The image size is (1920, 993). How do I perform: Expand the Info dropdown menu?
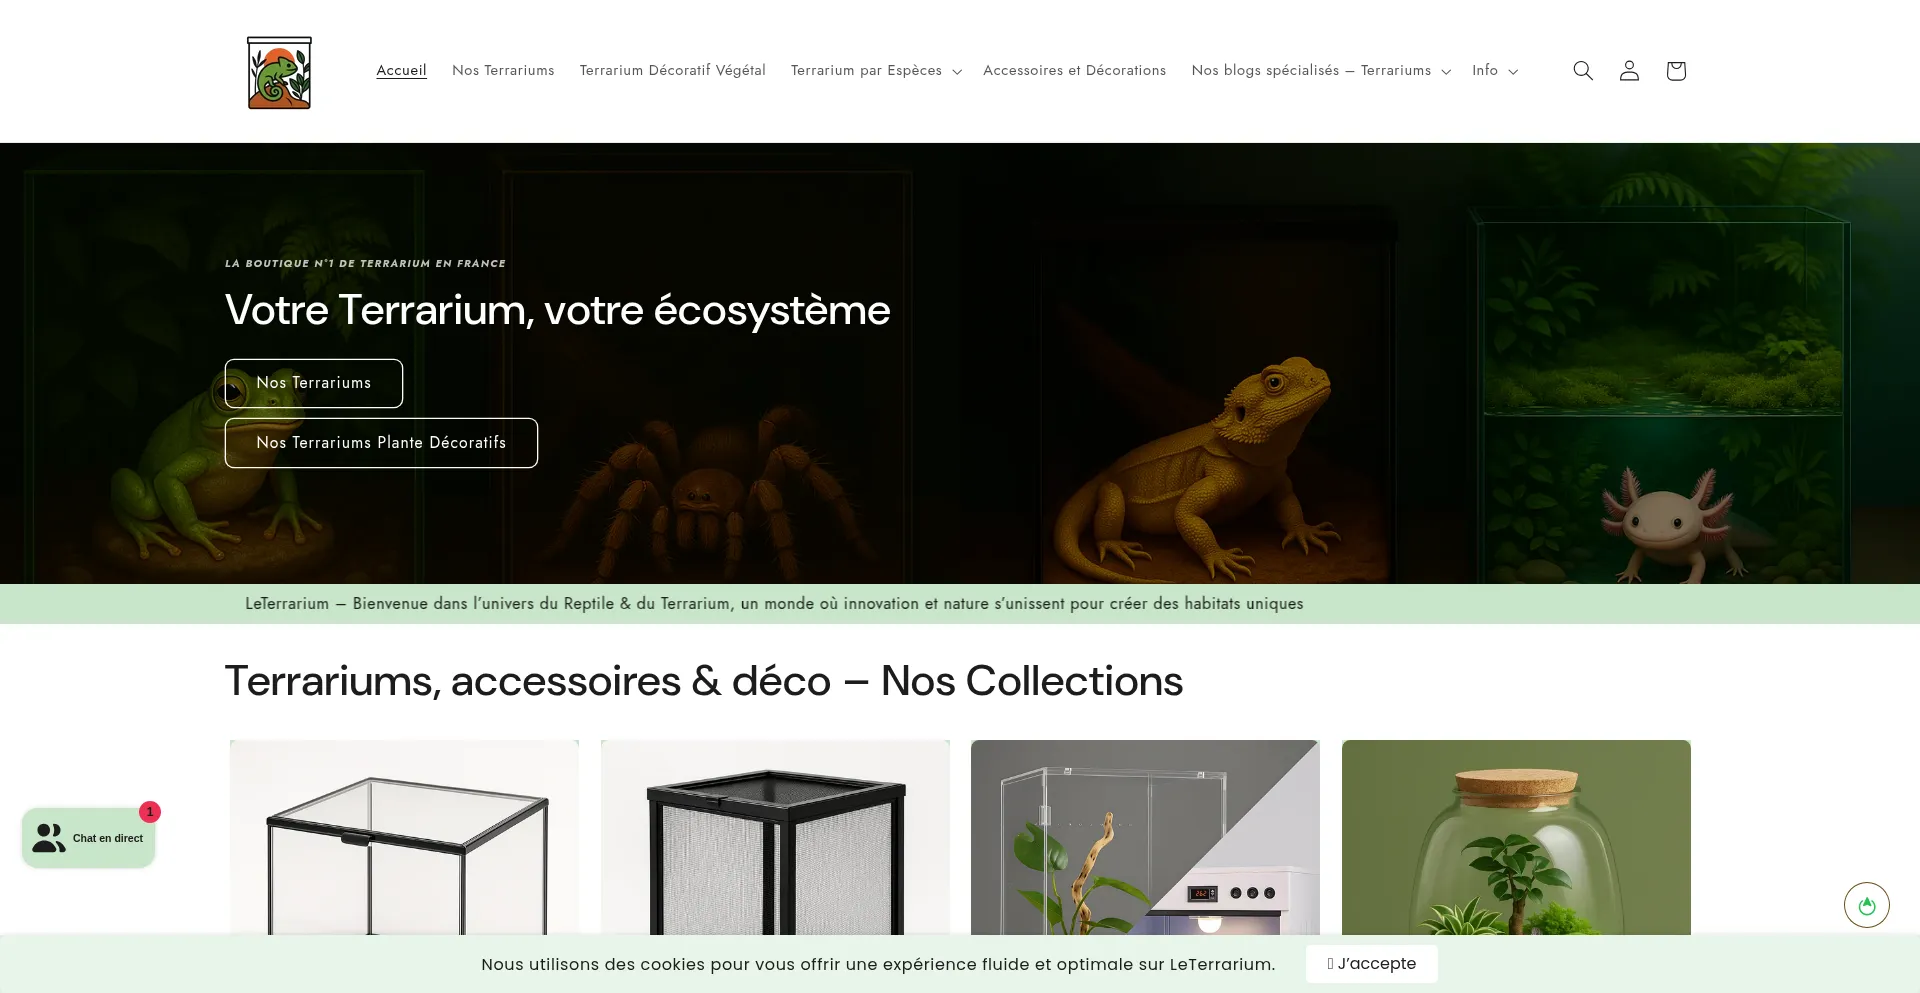[1494, 70]
